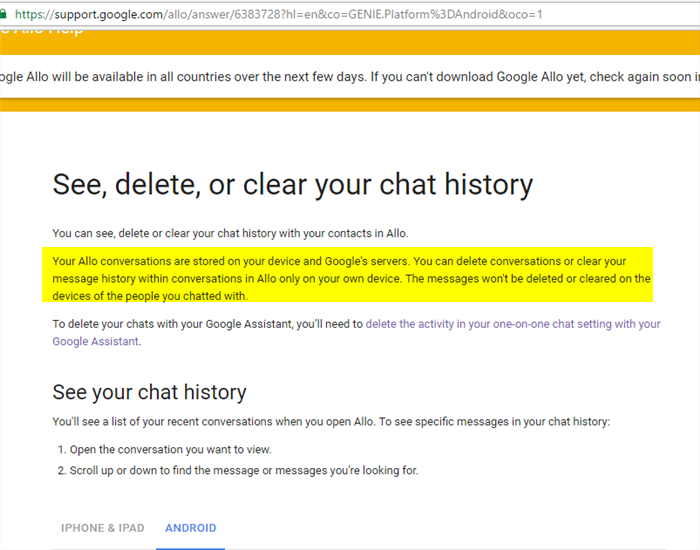Click the green secure padlock icon
Image resolution: width=700 pixels, height=550 pixels.
3,14
